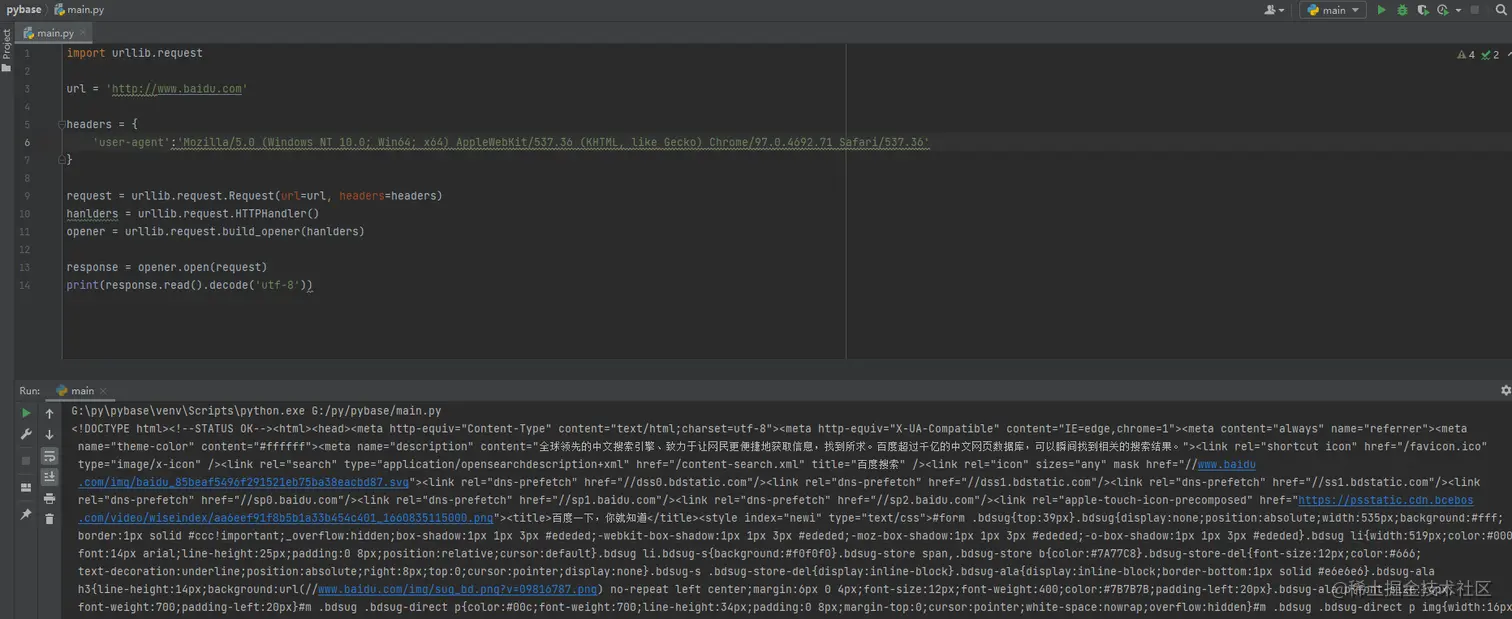This screenshot has width=1512, height=619.
Task: Click the restore layout icon in Run panel
Action: [26, 488]
